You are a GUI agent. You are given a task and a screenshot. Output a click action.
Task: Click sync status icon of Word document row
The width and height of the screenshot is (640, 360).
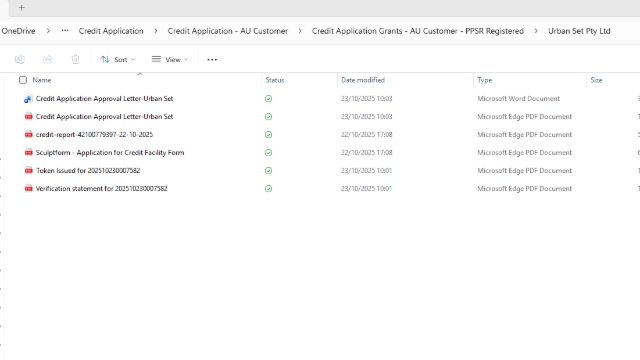pyautogui.click(x=268, y=99)
